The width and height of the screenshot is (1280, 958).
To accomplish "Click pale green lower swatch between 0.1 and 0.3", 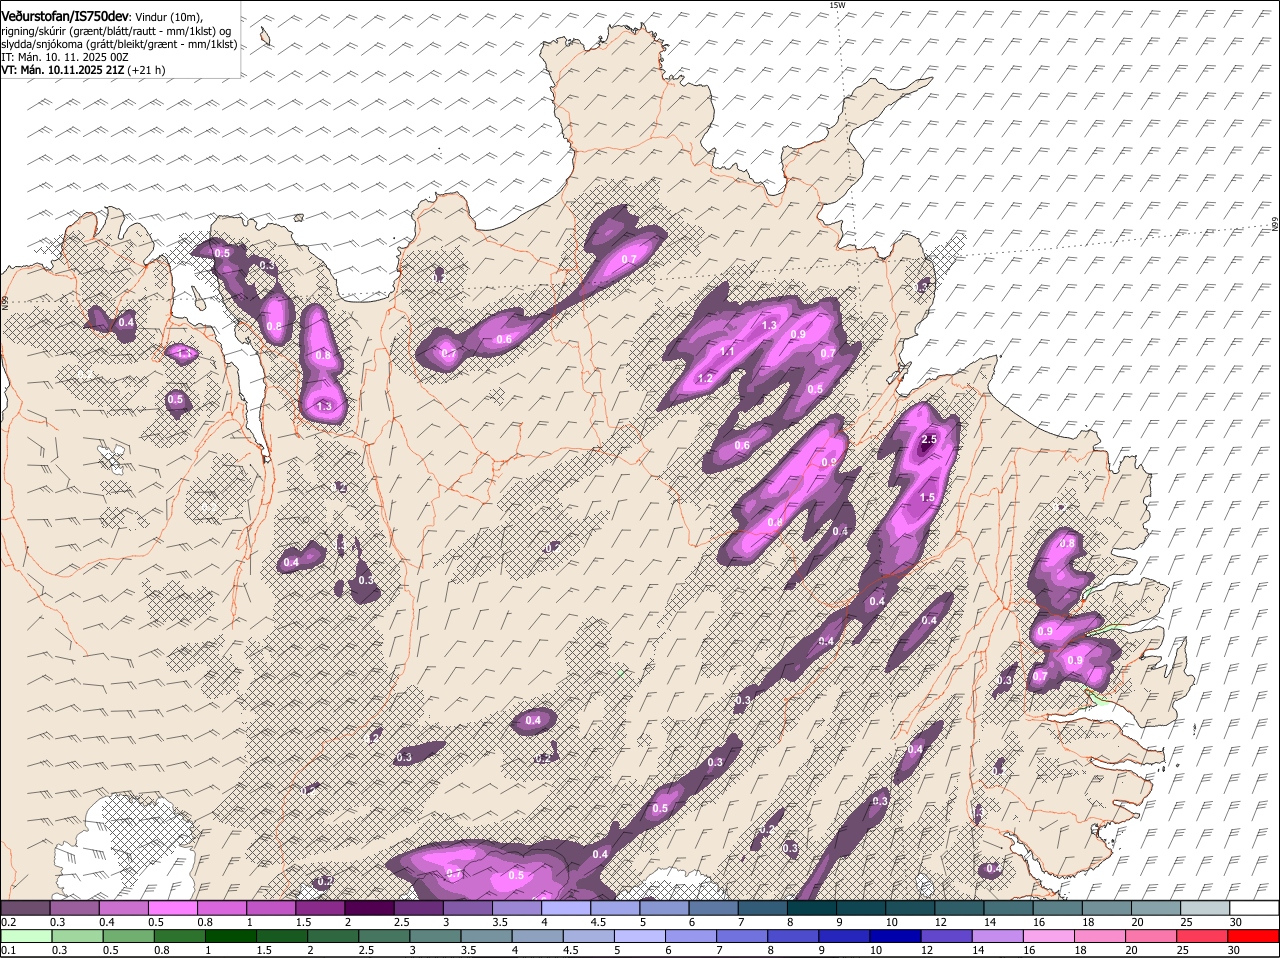I will click(27, 936).
